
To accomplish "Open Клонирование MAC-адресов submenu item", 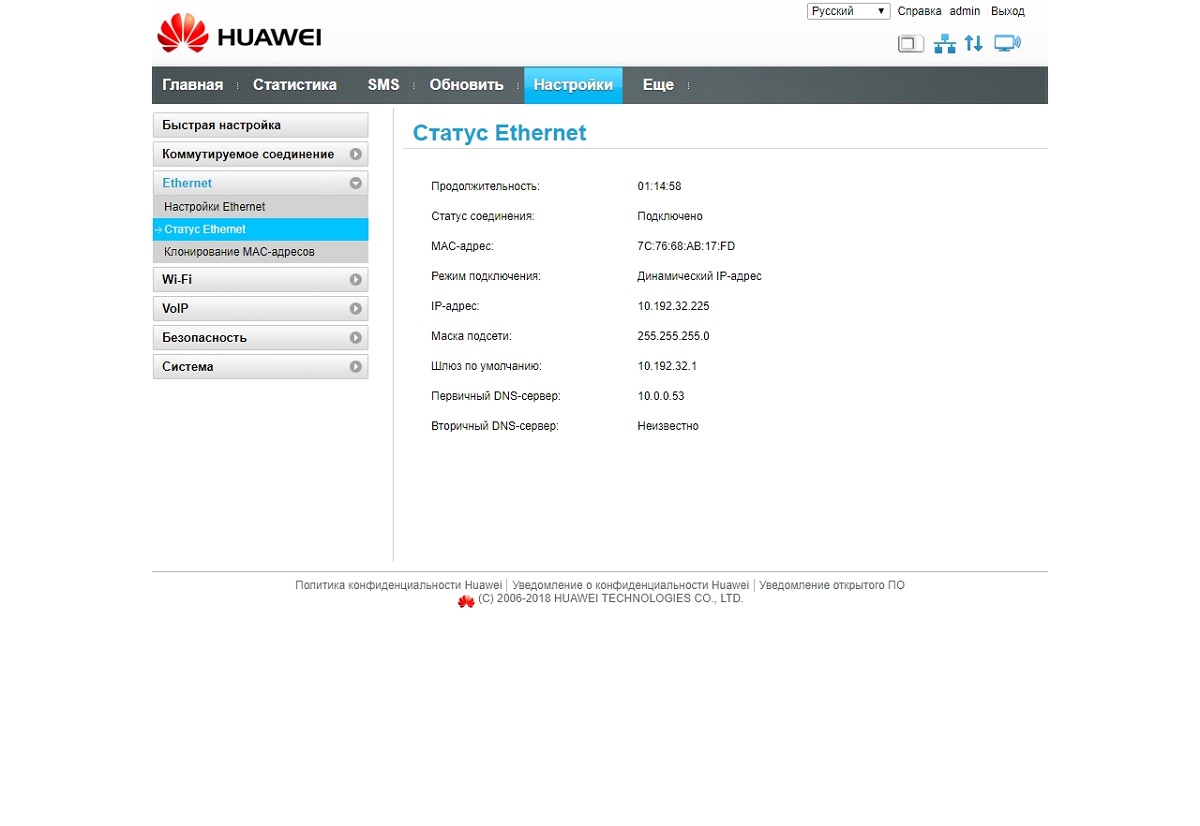I will click(x=260, y=252).
